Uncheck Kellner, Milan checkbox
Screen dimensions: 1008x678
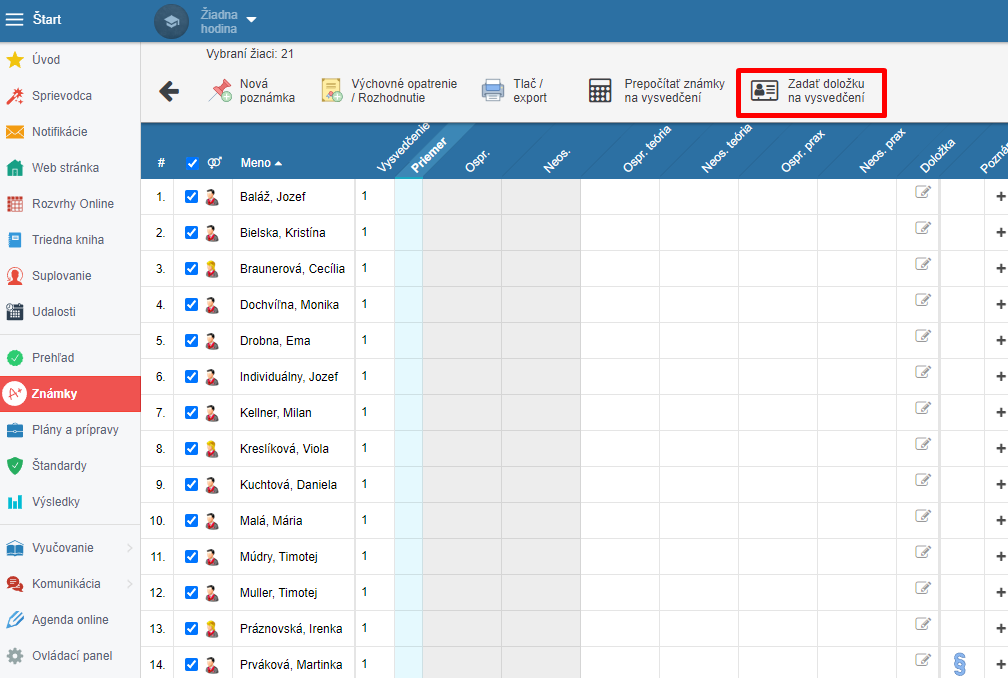point(192,413)
